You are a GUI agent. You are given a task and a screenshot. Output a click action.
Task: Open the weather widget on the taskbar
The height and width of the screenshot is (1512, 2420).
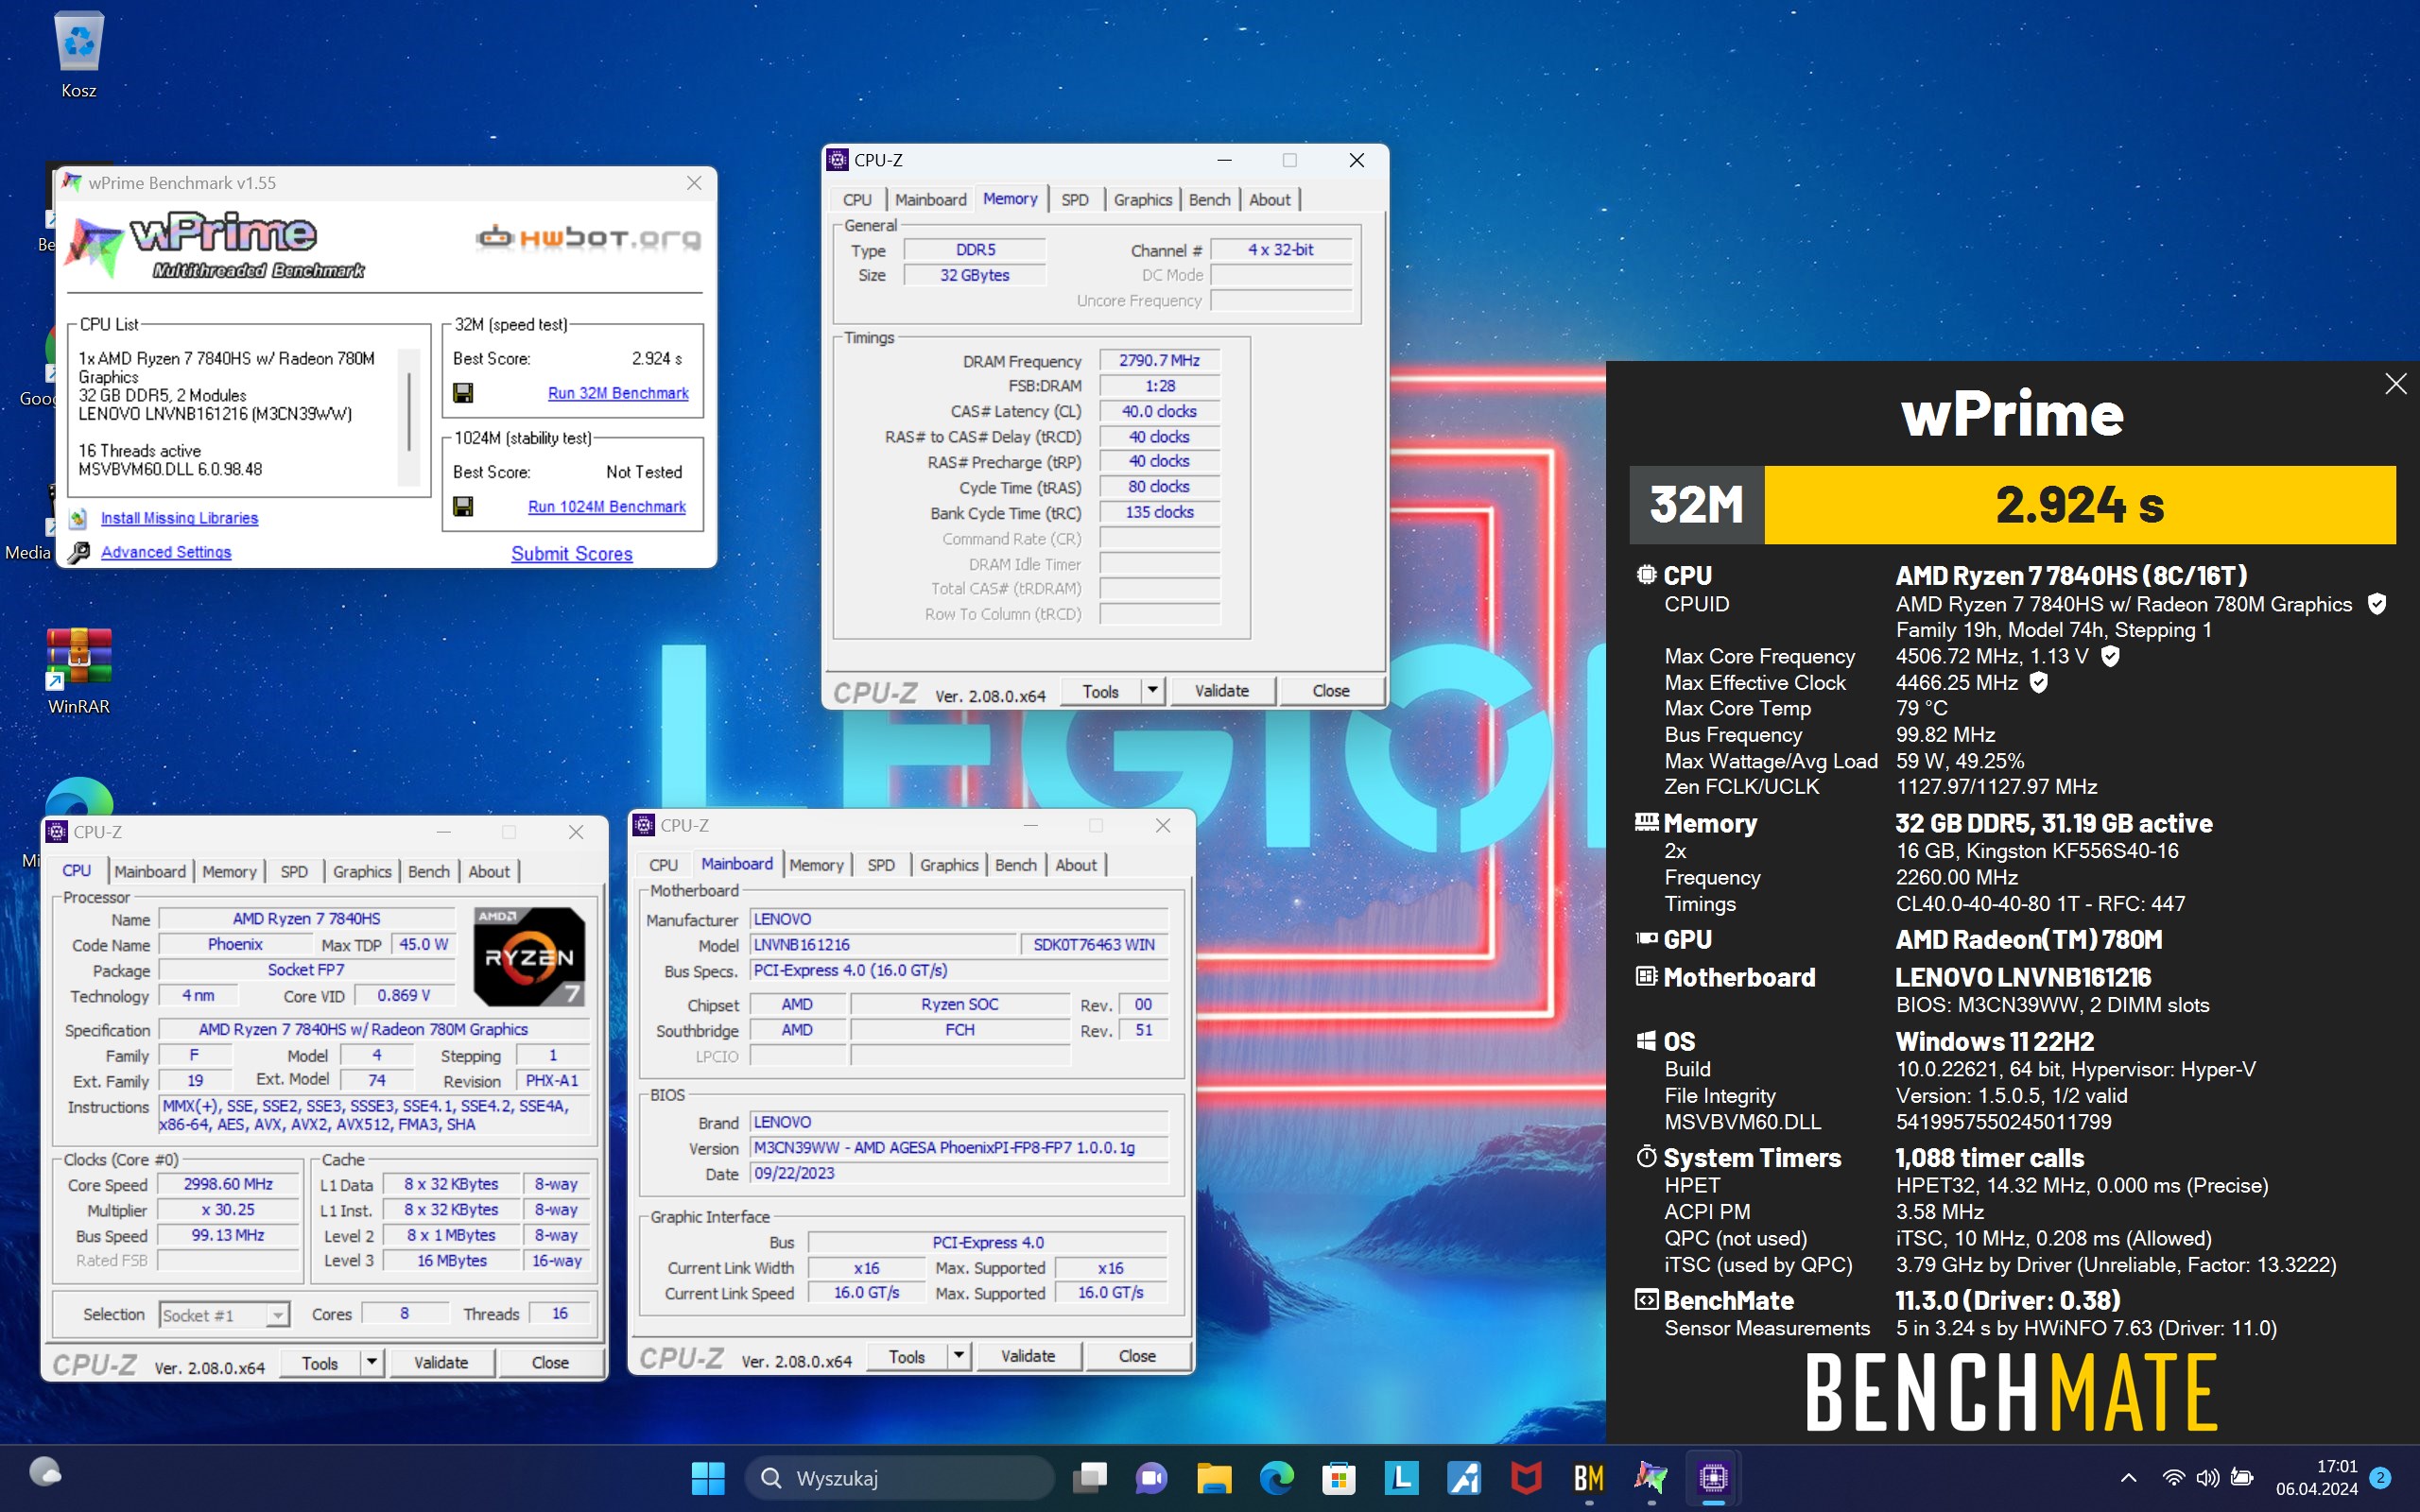click(45, 1473)
